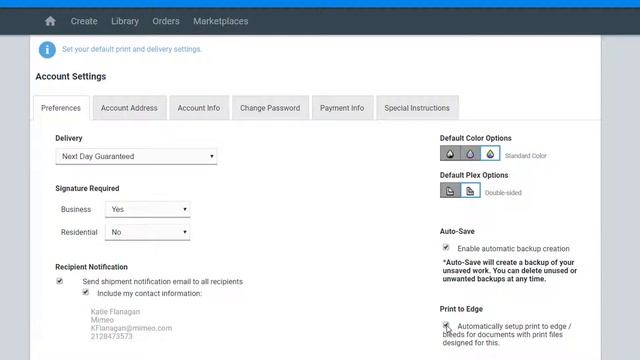Expand the Residential signature dropdown
This screenshot has height=360, width=640.
coord(147,232)
